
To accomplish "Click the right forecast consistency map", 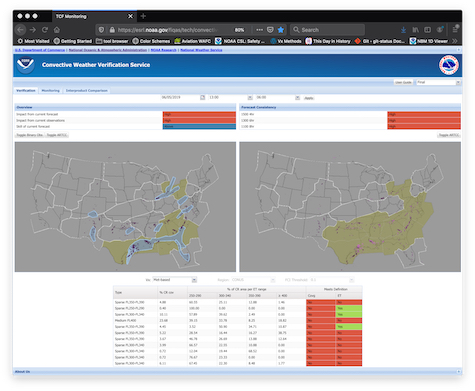I will tap(350, 207).
